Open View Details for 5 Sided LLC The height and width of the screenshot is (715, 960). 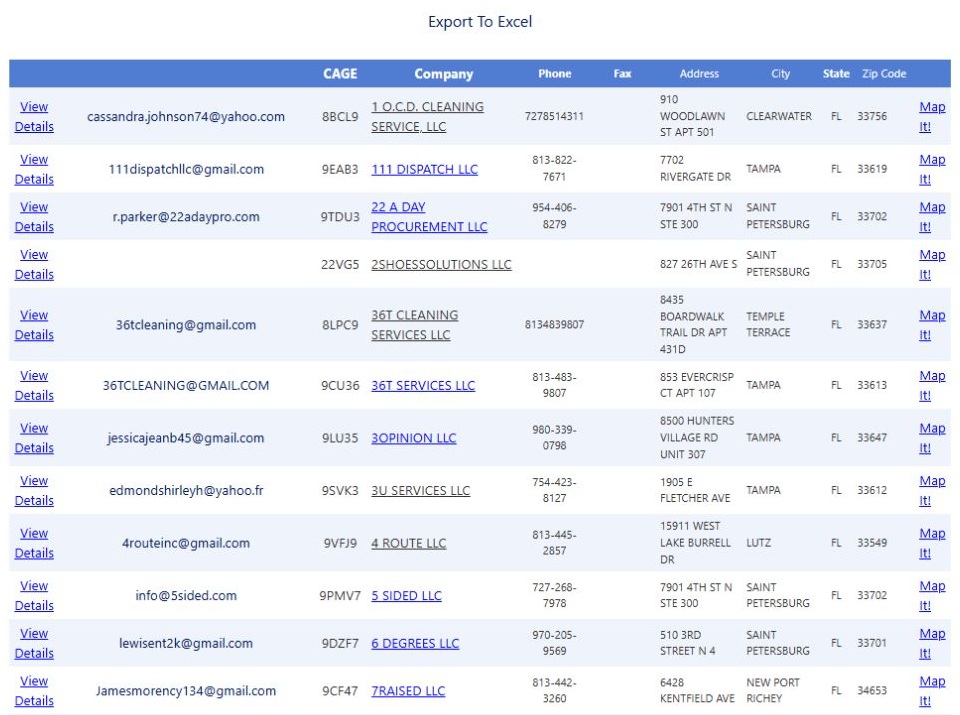34,596
